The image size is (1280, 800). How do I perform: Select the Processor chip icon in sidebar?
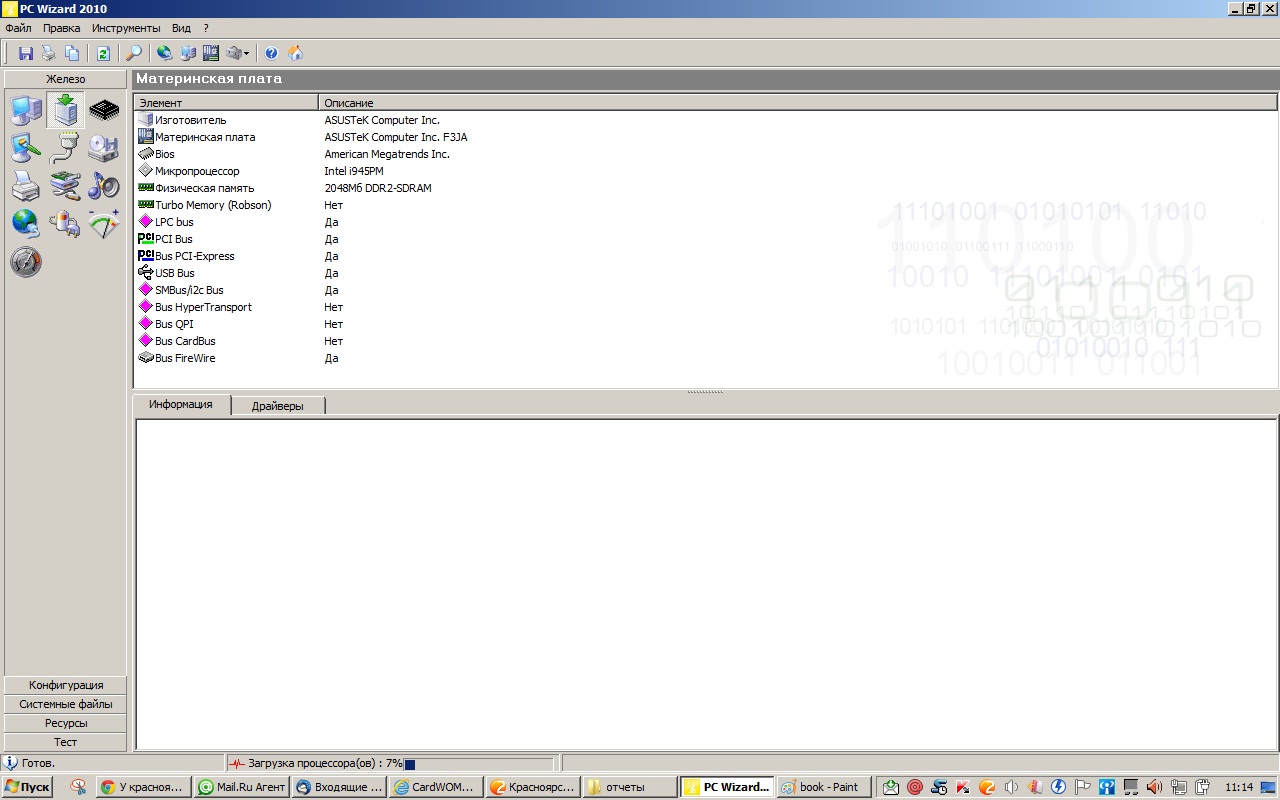[104, 110]
